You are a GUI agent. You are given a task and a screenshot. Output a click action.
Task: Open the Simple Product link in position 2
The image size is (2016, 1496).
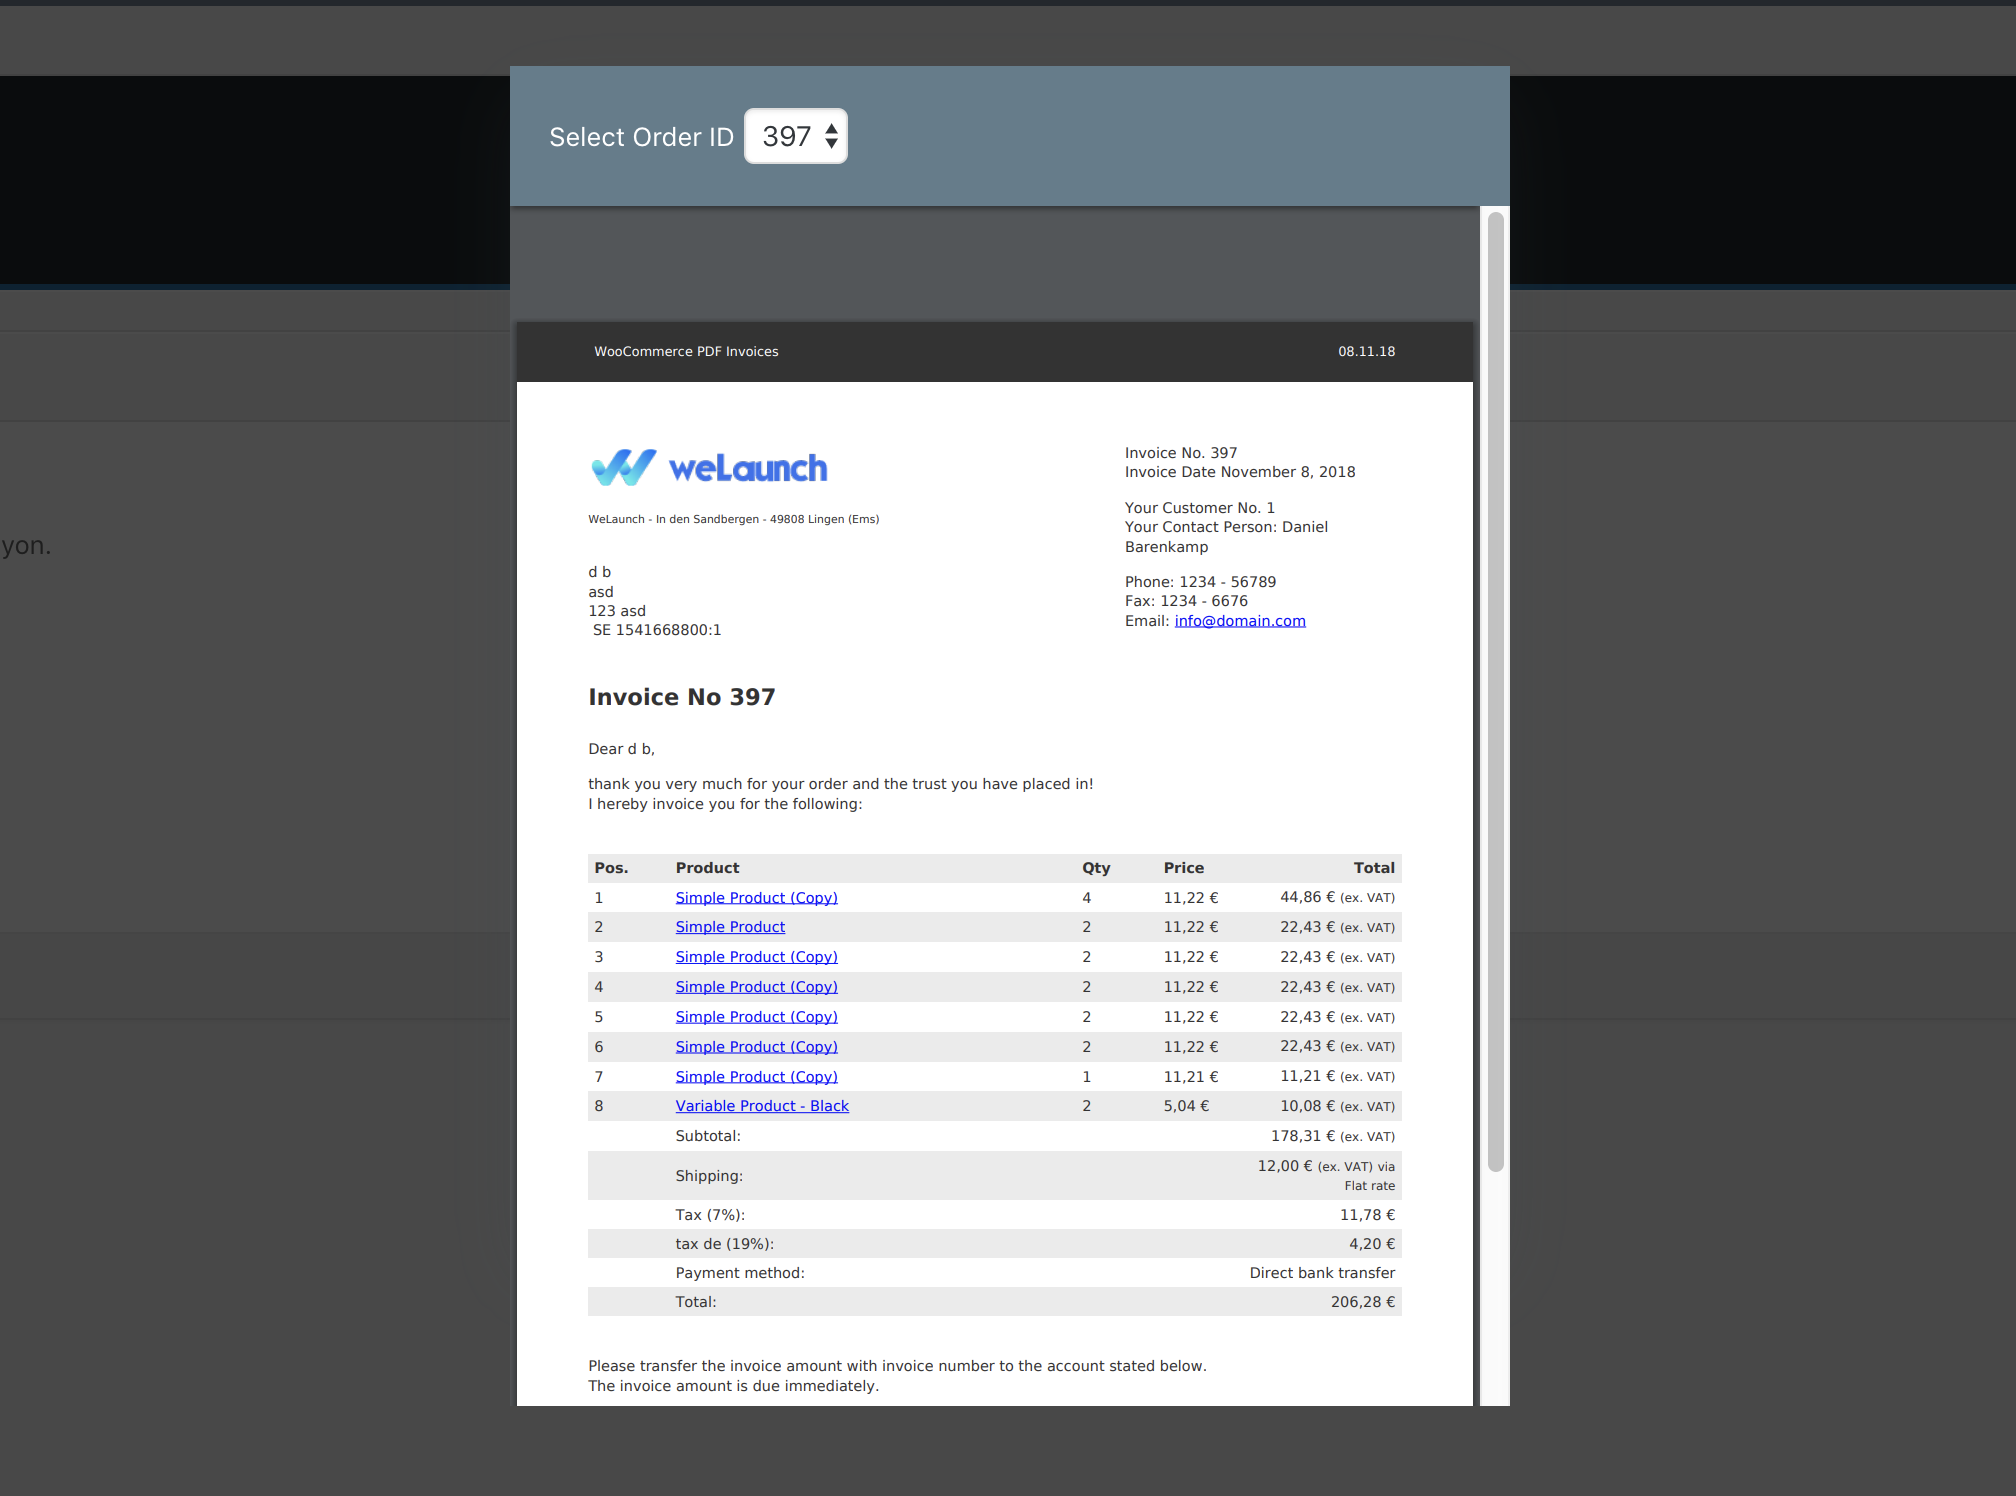[730, 927]
